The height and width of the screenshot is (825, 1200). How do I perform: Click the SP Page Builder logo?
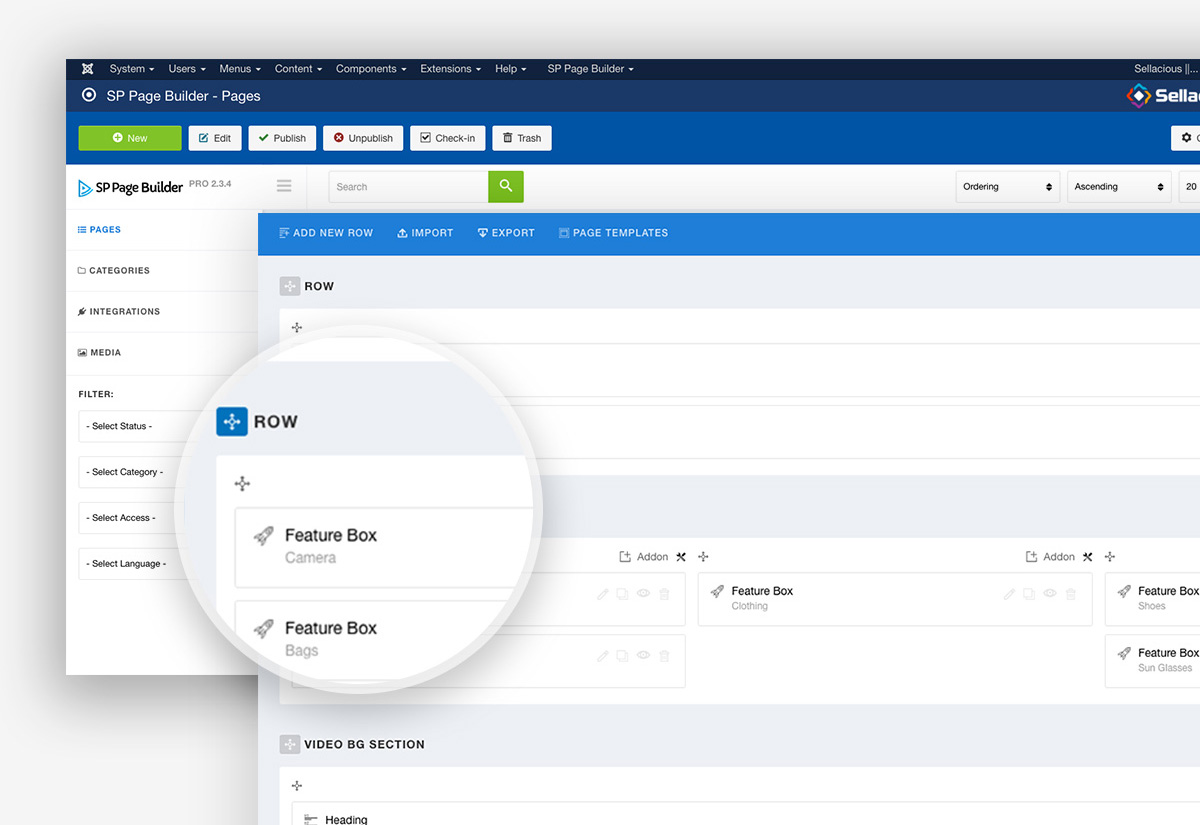click(131, 187)
